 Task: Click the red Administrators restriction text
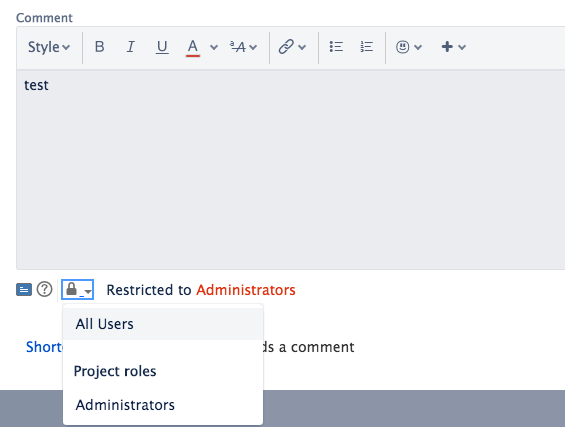click(x=246, y=290)
